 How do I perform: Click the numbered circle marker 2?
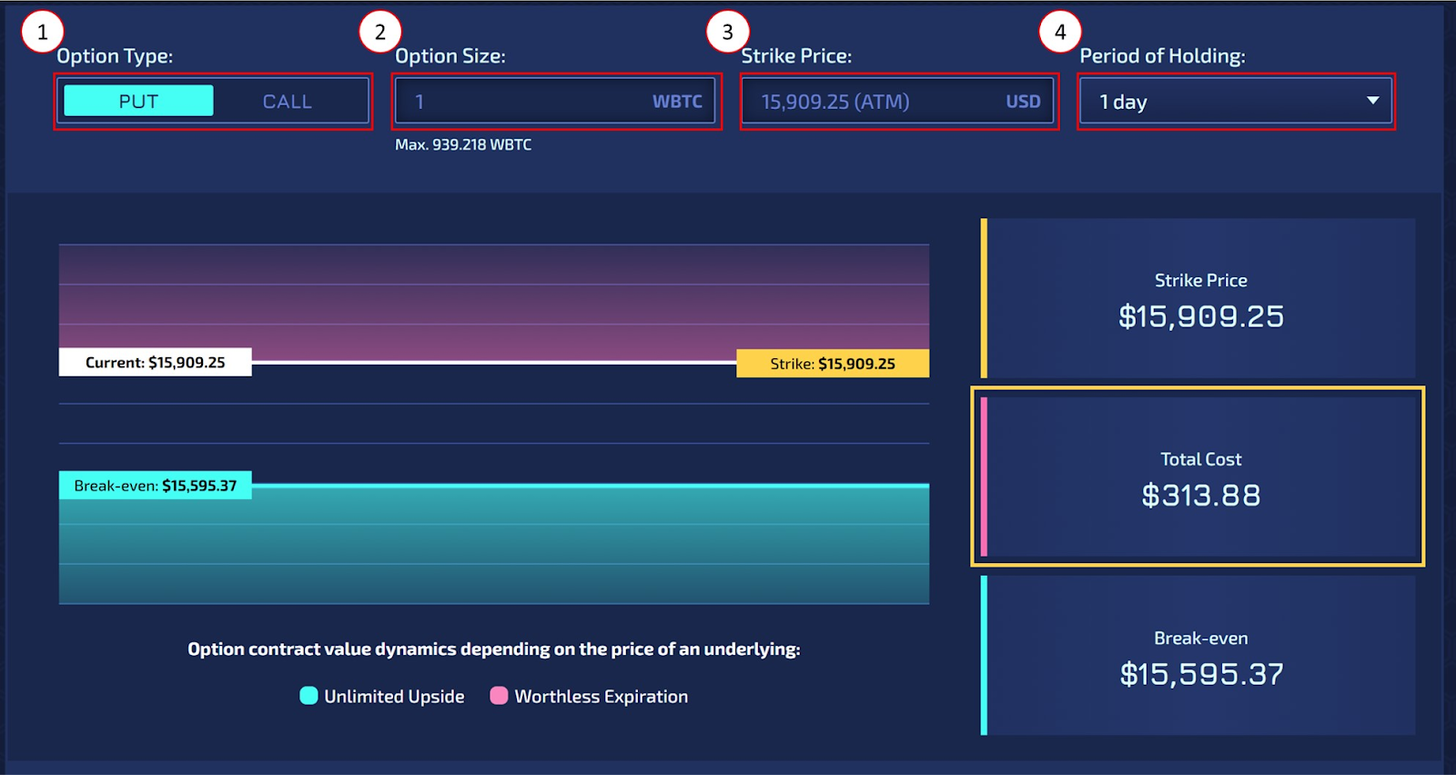click(379, 32)
